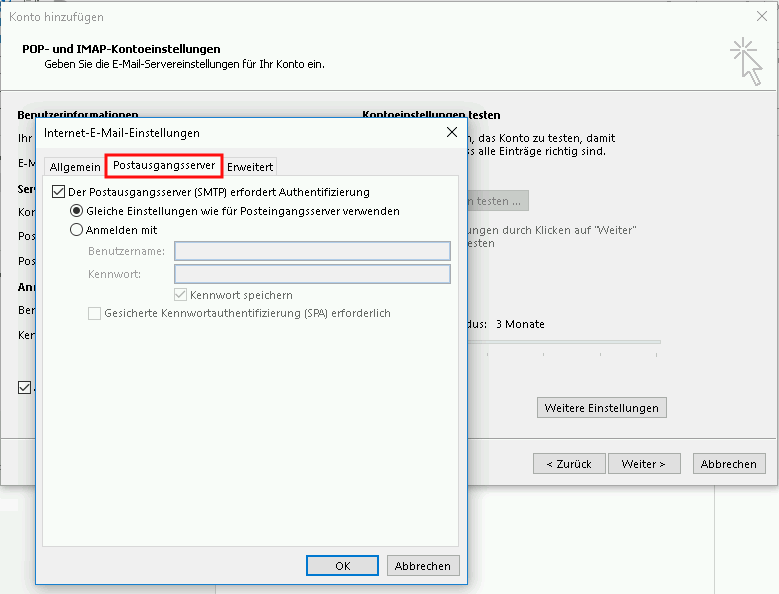The width and height of the screenshot is (779, 594).
Task: Select the Anmelden mit radio button
Action: coord(76,230)
